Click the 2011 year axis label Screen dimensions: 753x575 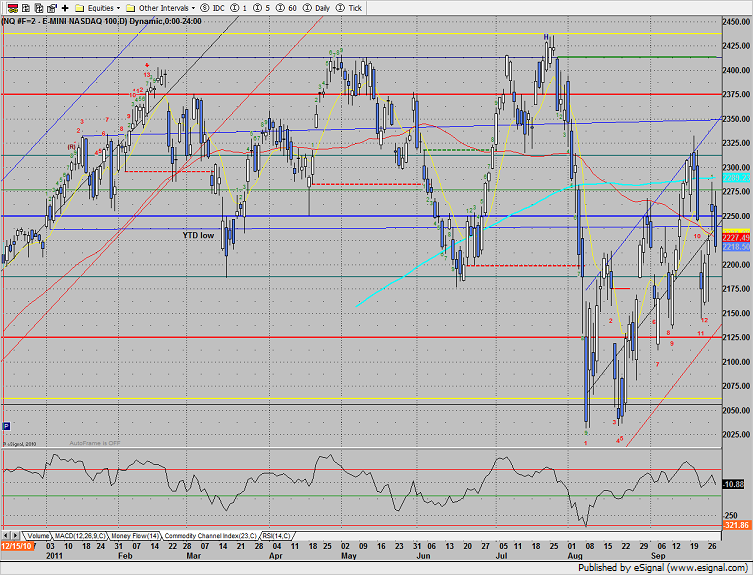pyautogui.click(x=54, y=556)
